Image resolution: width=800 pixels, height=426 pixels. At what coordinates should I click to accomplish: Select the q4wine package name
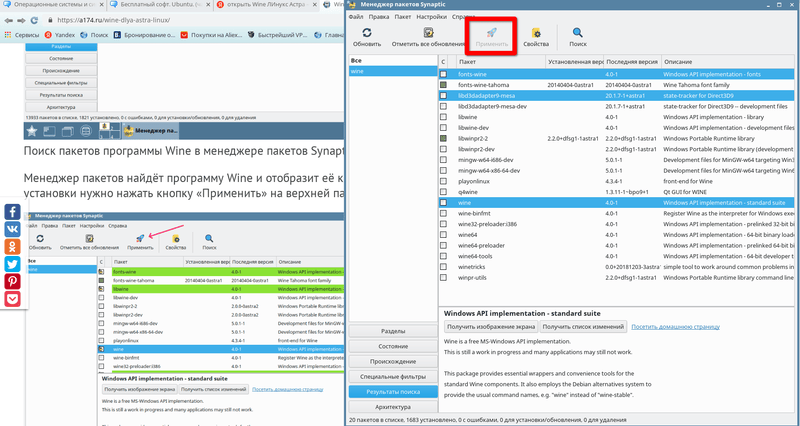467,192
